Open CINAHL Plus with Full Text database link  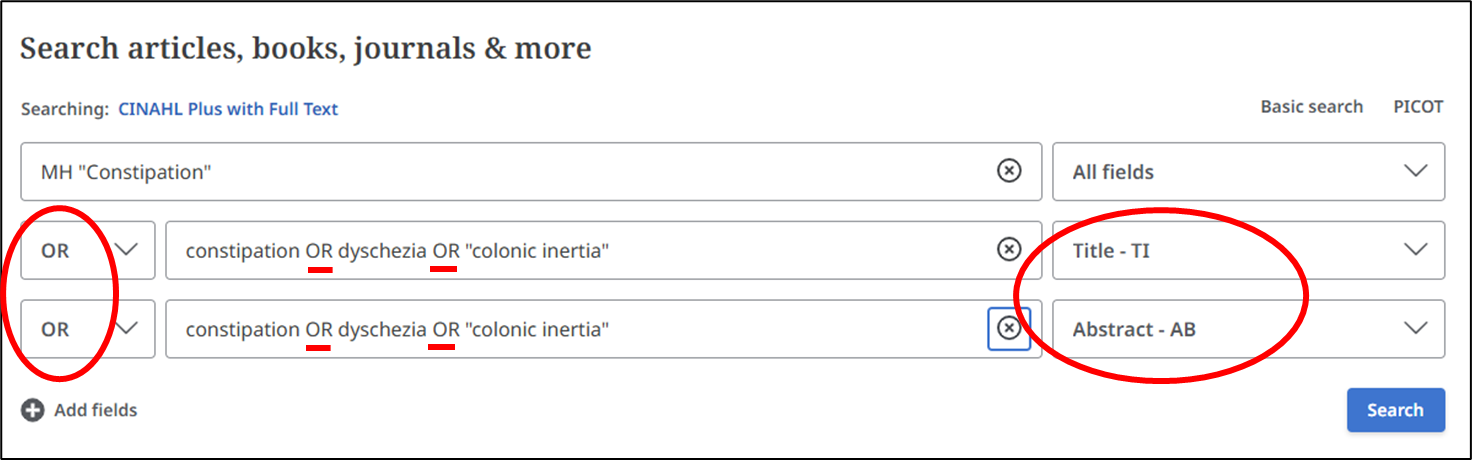coord(228,109)
